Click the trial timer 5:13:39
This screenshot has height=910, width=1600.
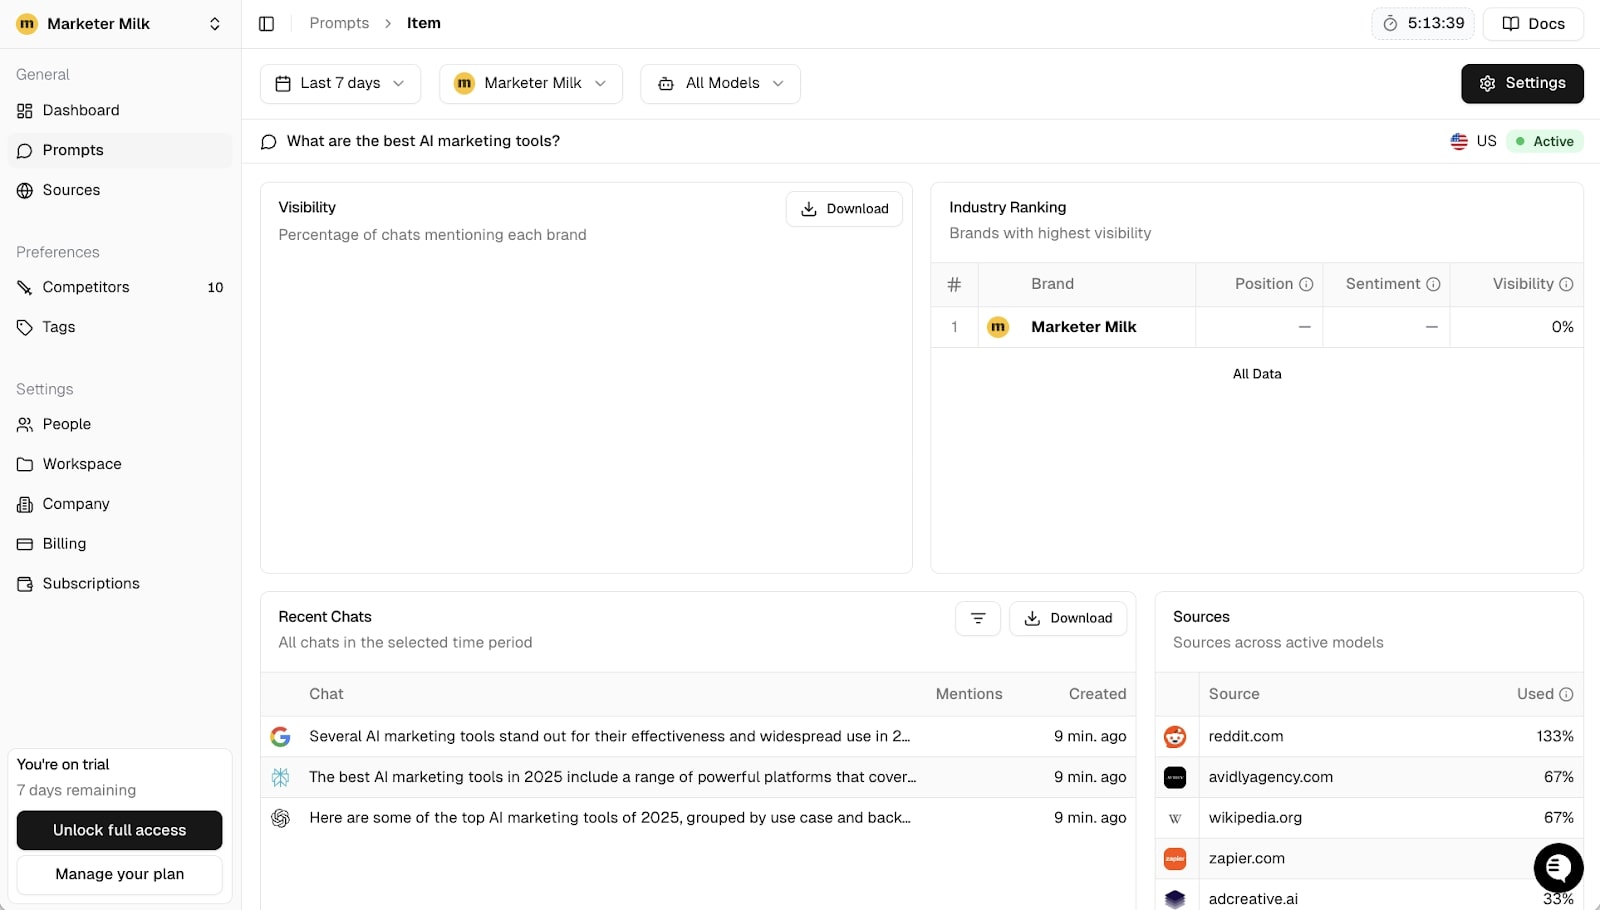pos(1423,23)
